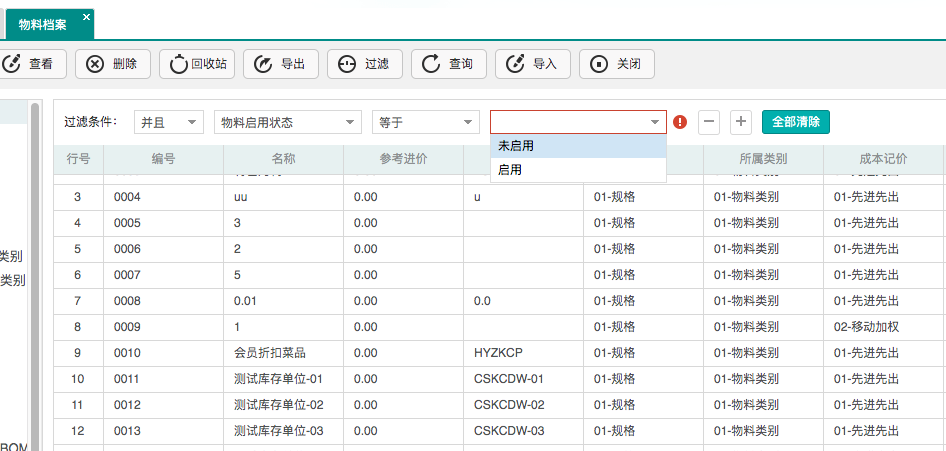Viewport: 946px width, 451px height.
Task: Click the 全部清除 clear all button
Action: pos(795,122)
